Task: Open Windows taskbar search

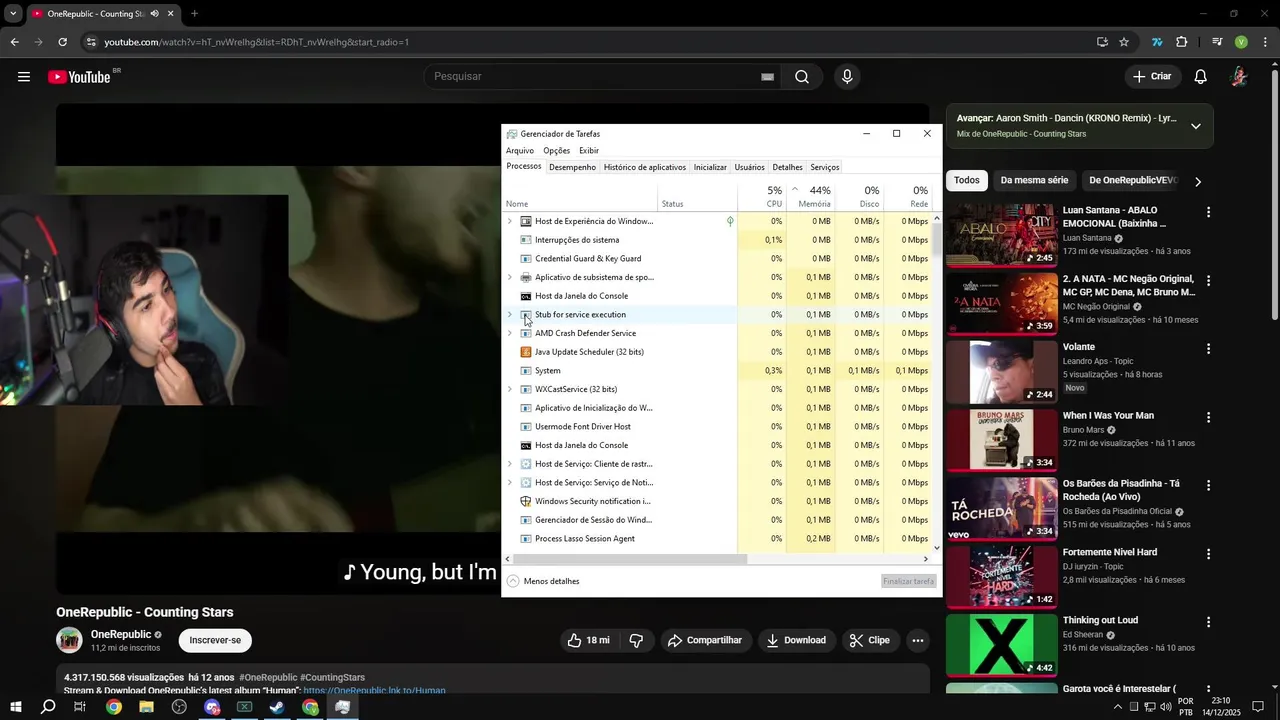Action: click(x=48, y=707)
